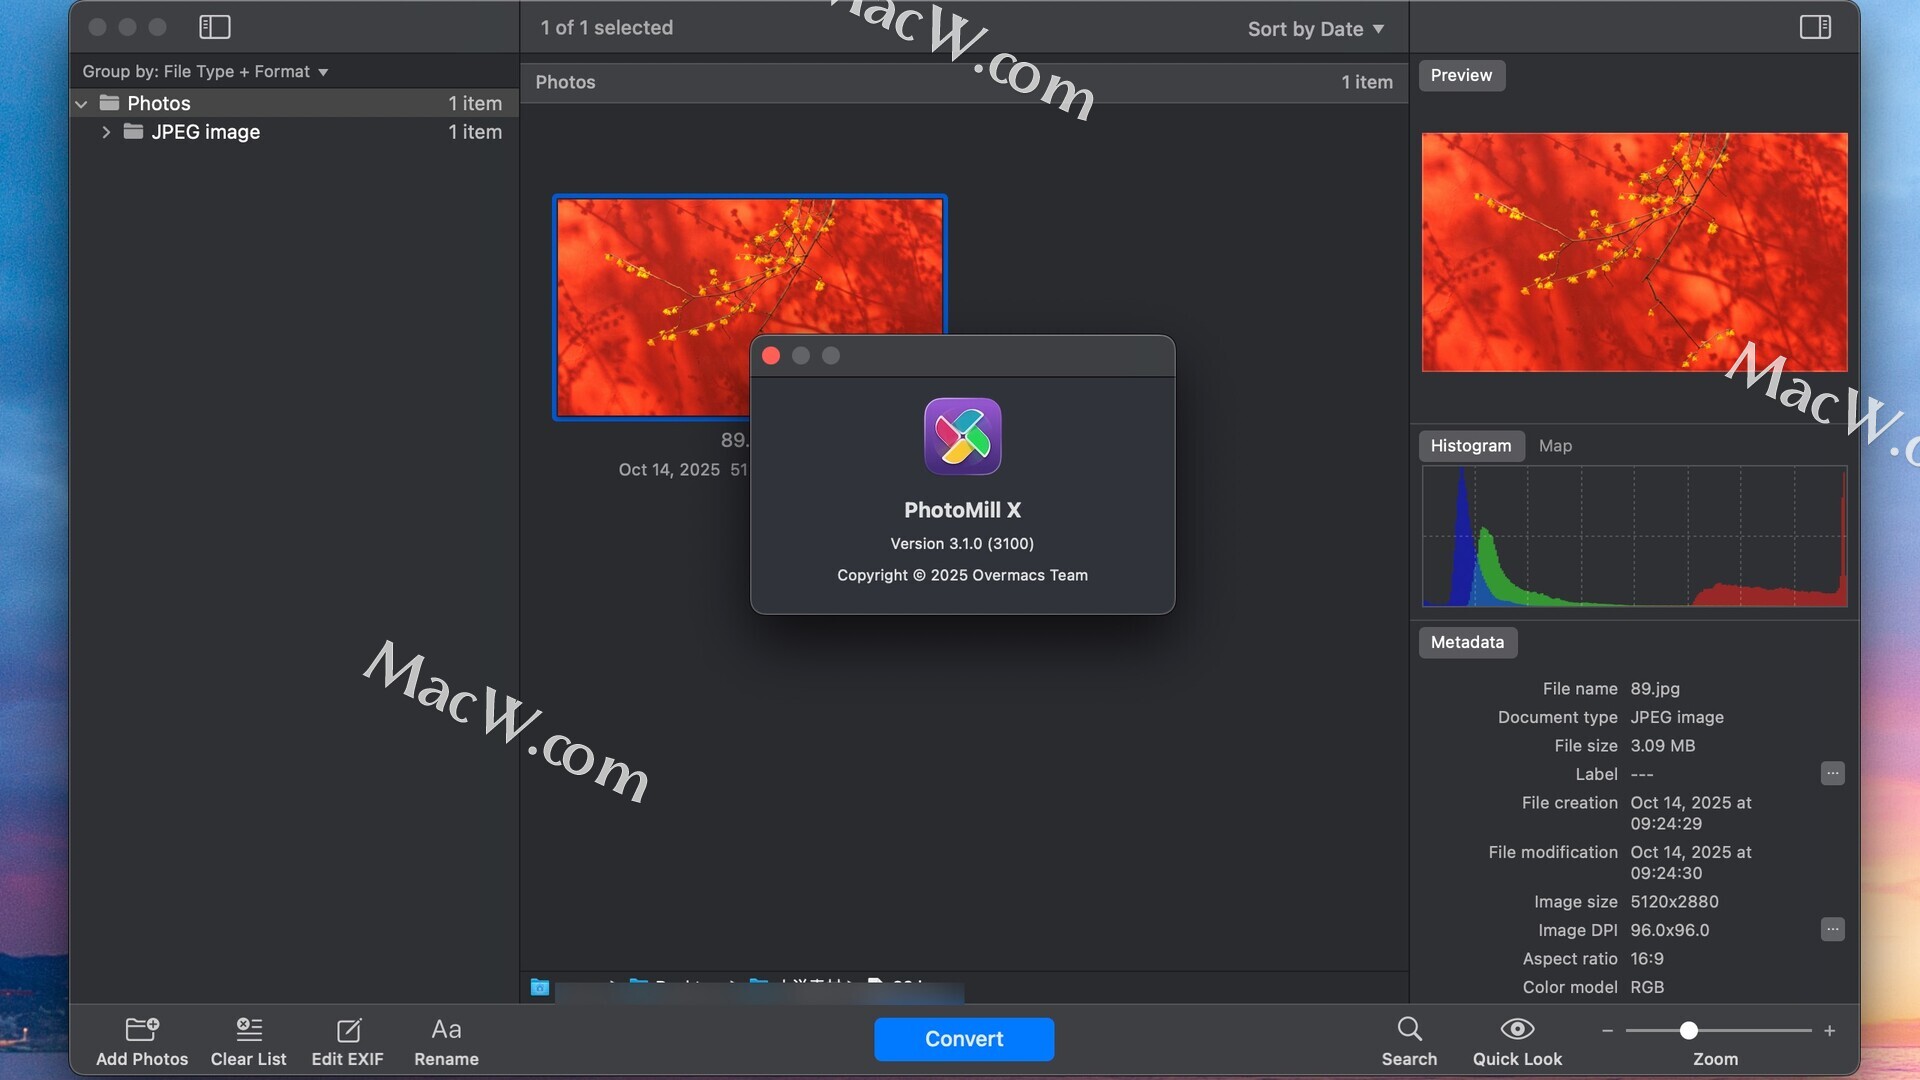This screenshot has height=1080, width=1920.
Task: Switch to the Map tab
Action: (1554, 446)
